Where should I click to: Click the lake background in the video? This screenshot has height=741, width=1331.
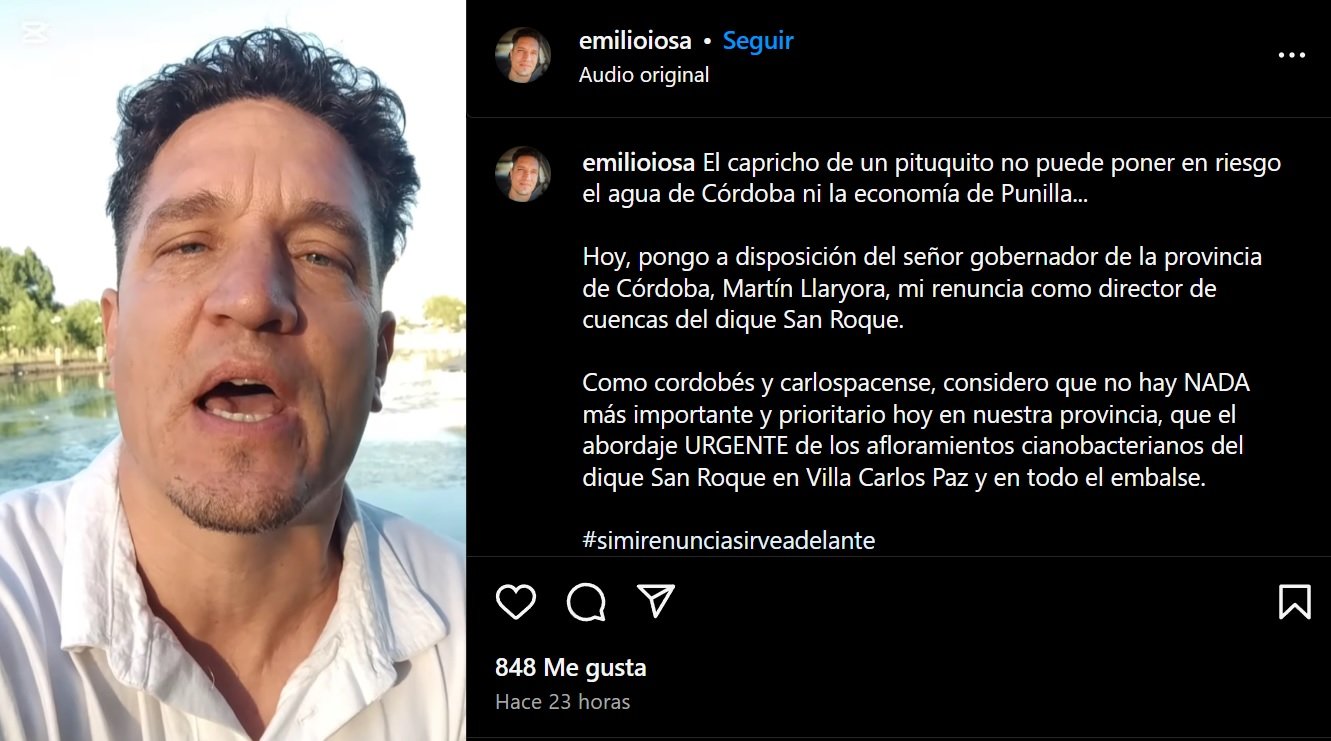(50, 430)
